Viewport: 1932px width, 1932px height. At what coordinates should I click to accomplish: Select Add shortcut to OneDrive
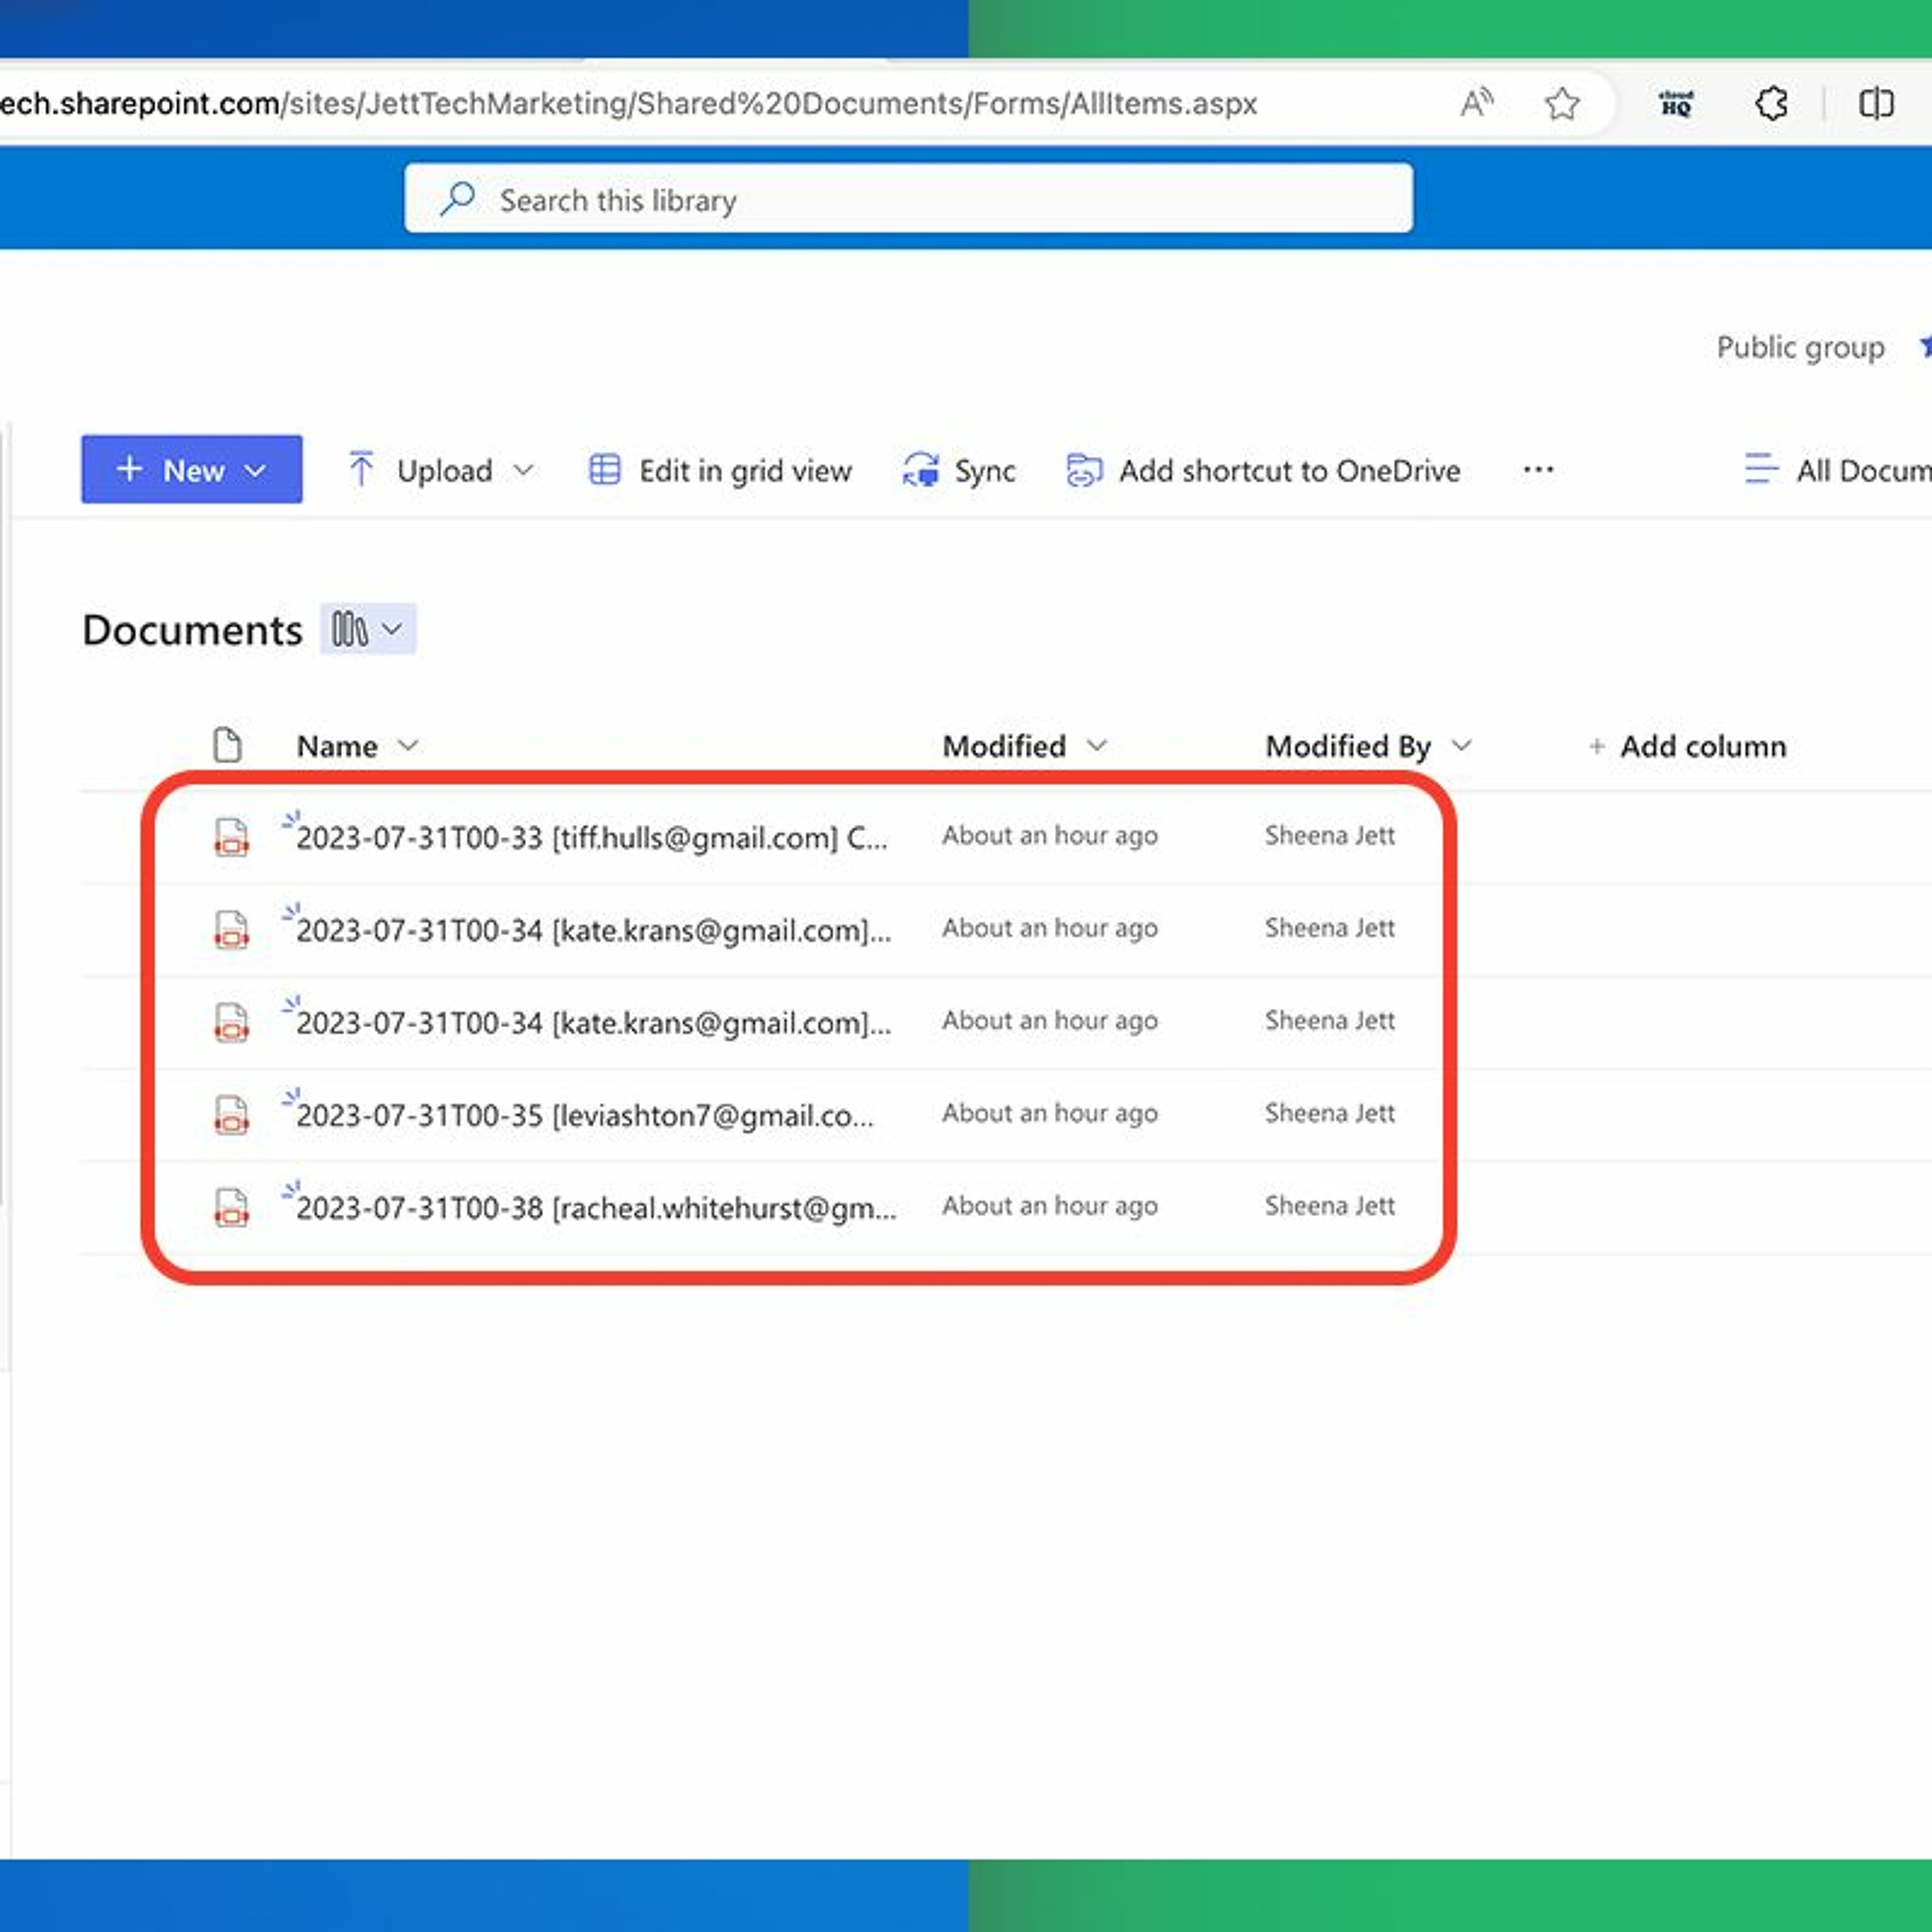pos(1264,470)
